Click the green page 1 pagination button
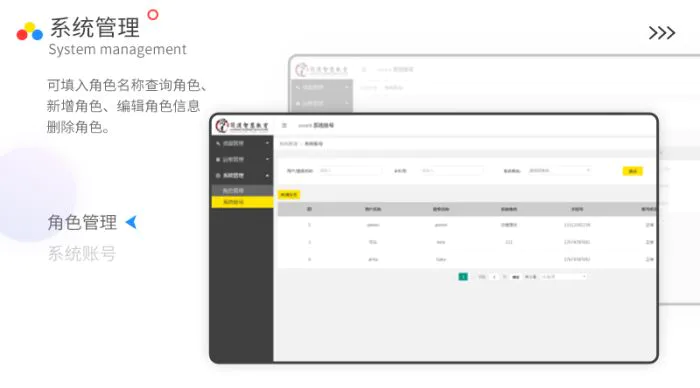Image resolution: width=700 pixels, height=388 pixels. [463, 277]
